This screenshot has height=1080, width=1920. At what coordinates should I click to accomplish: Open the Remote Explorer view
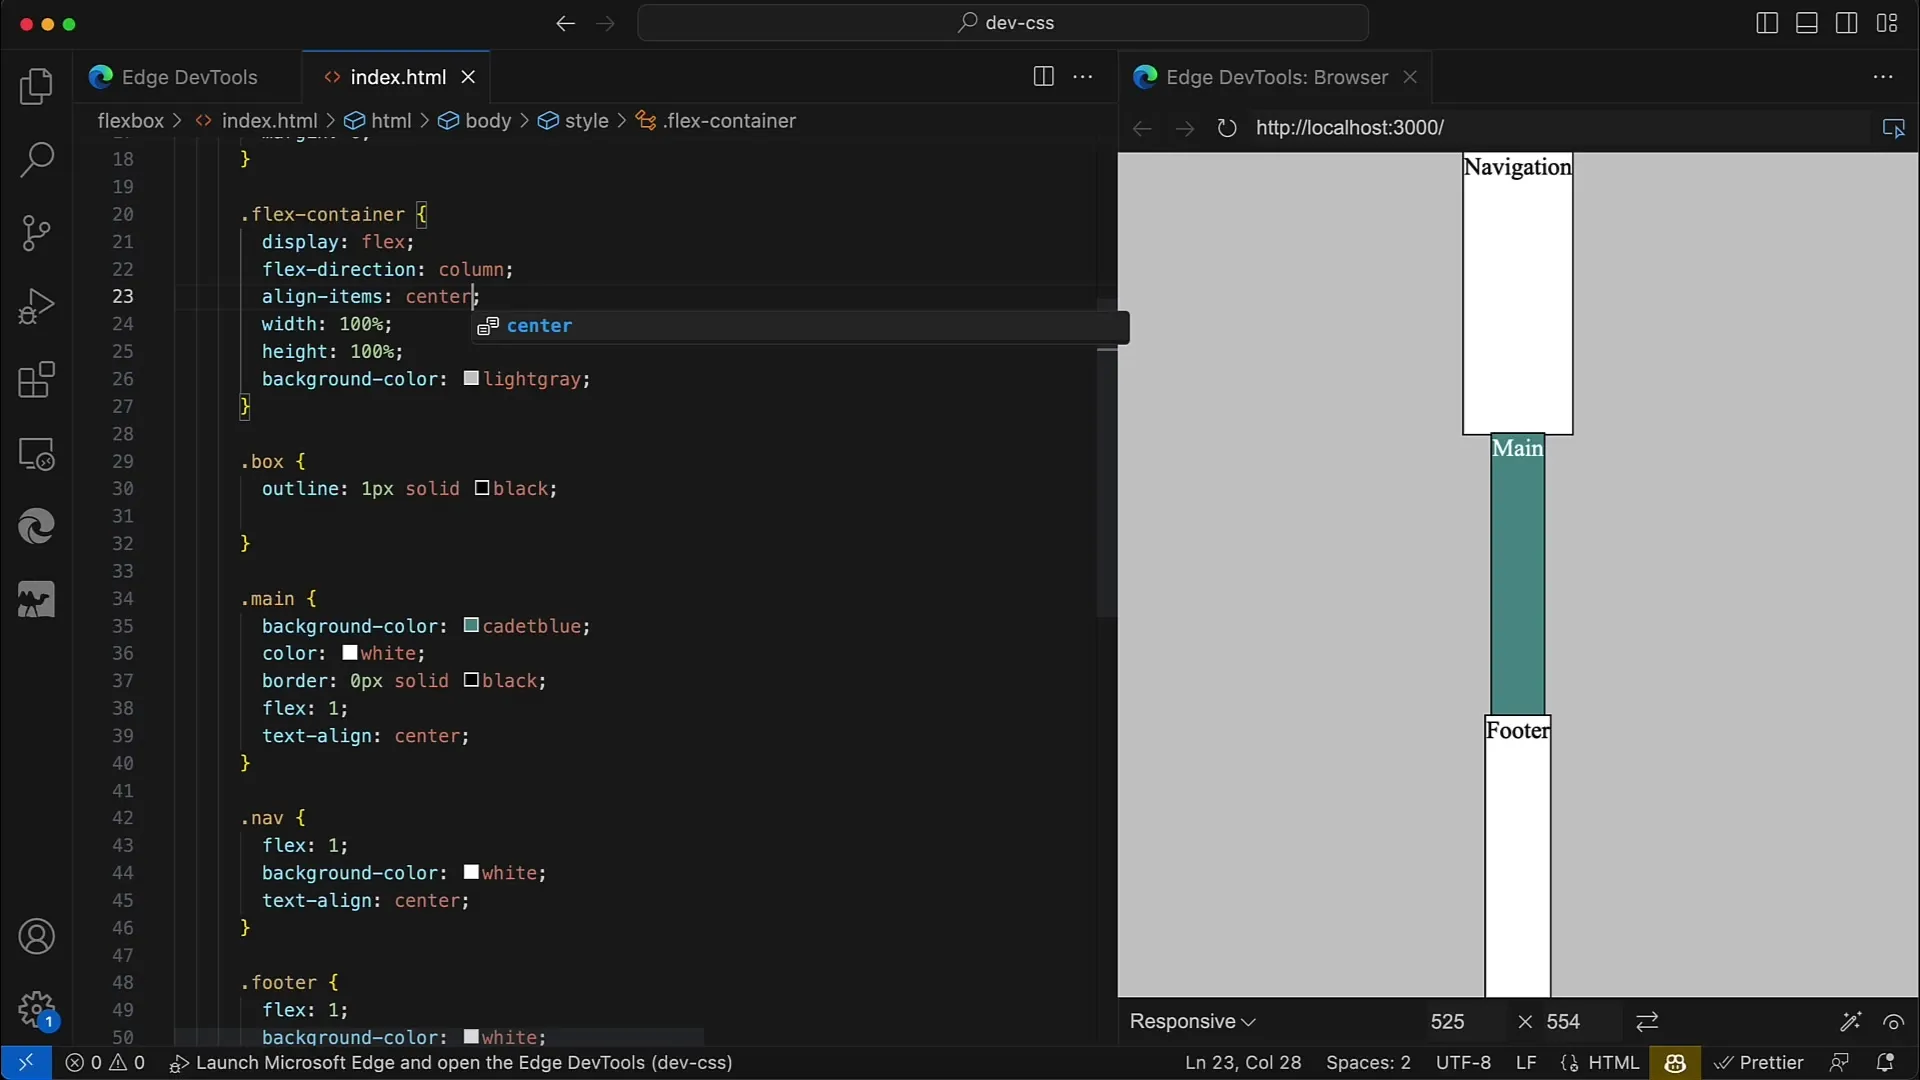tap(36, 454)
